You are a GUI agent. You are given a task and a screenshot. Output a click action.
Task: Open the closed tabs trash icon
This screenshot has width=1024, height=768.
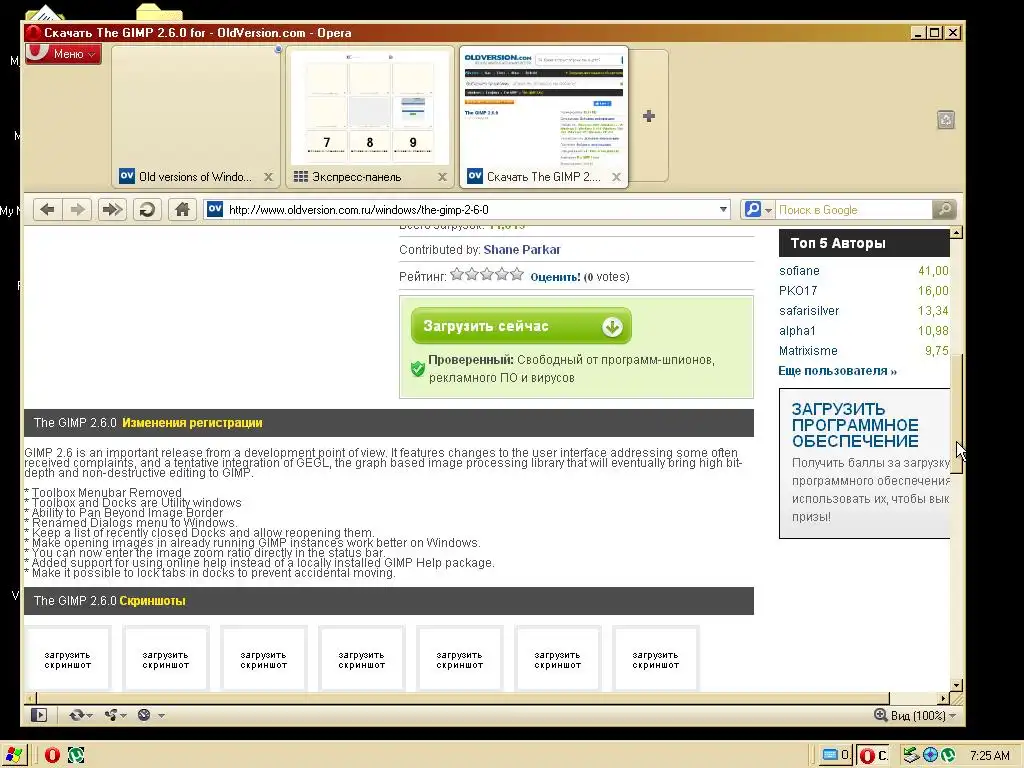pyautogui.click(x=946, y=120)
